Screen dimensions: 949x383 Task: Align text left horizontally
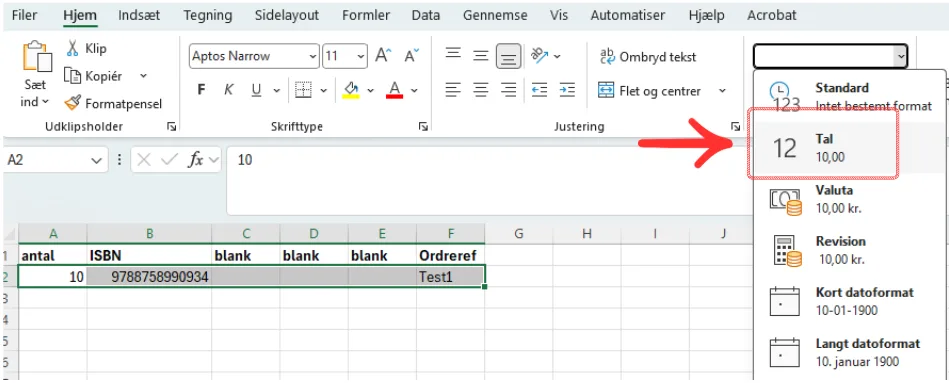[x=453, y=90]
